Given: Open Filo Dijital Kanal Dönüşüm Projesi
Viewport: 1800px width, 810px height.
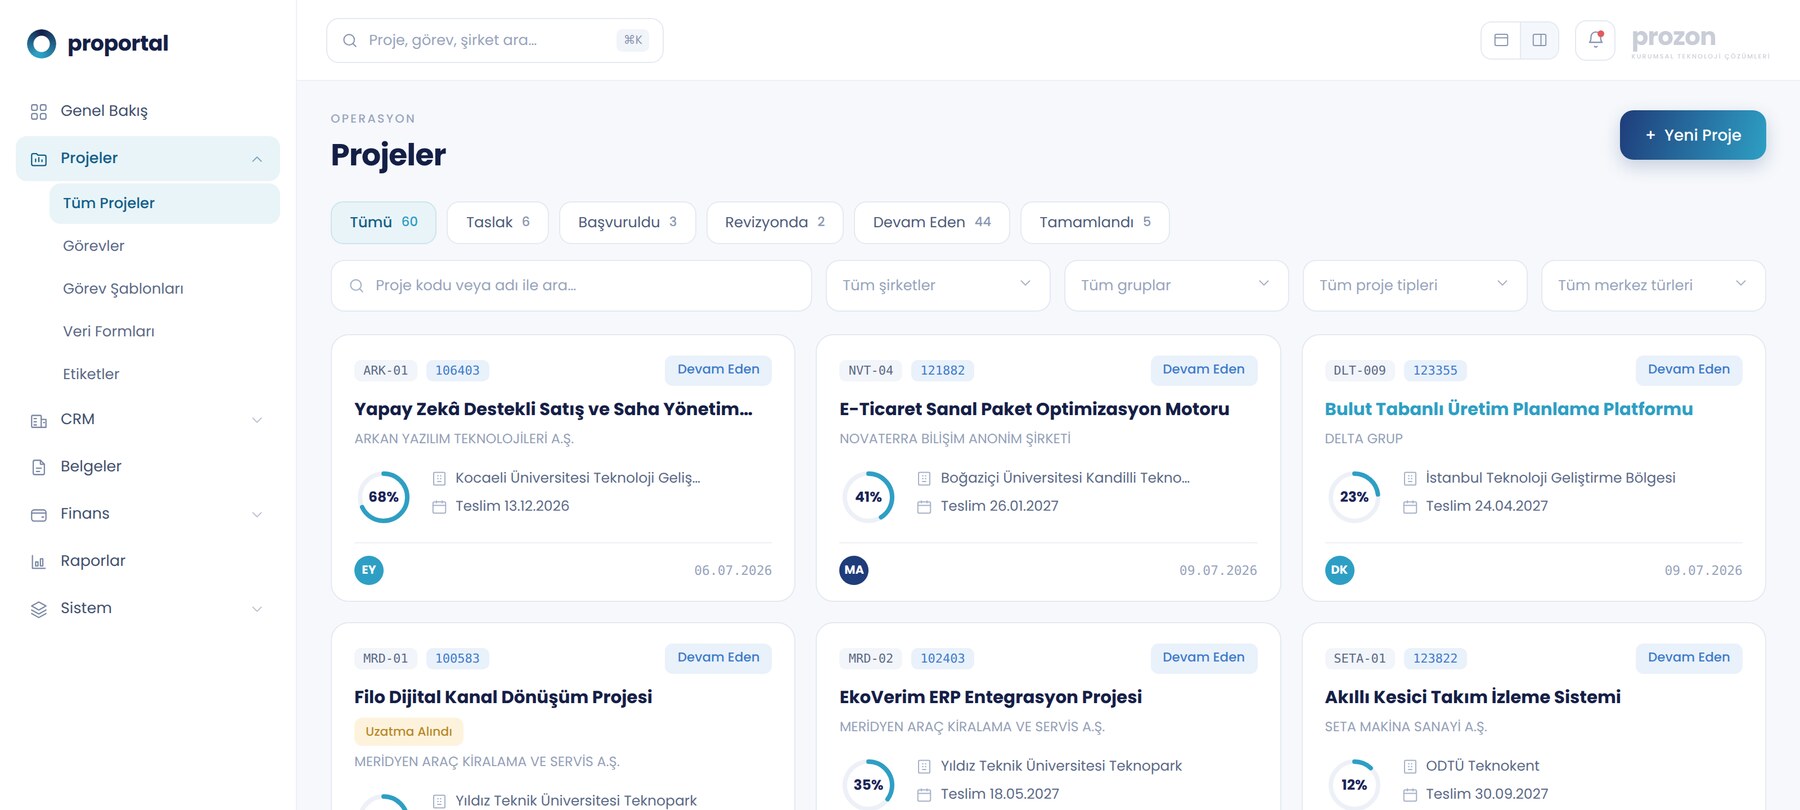Looking at the screenshot, I should coord(503,697).
